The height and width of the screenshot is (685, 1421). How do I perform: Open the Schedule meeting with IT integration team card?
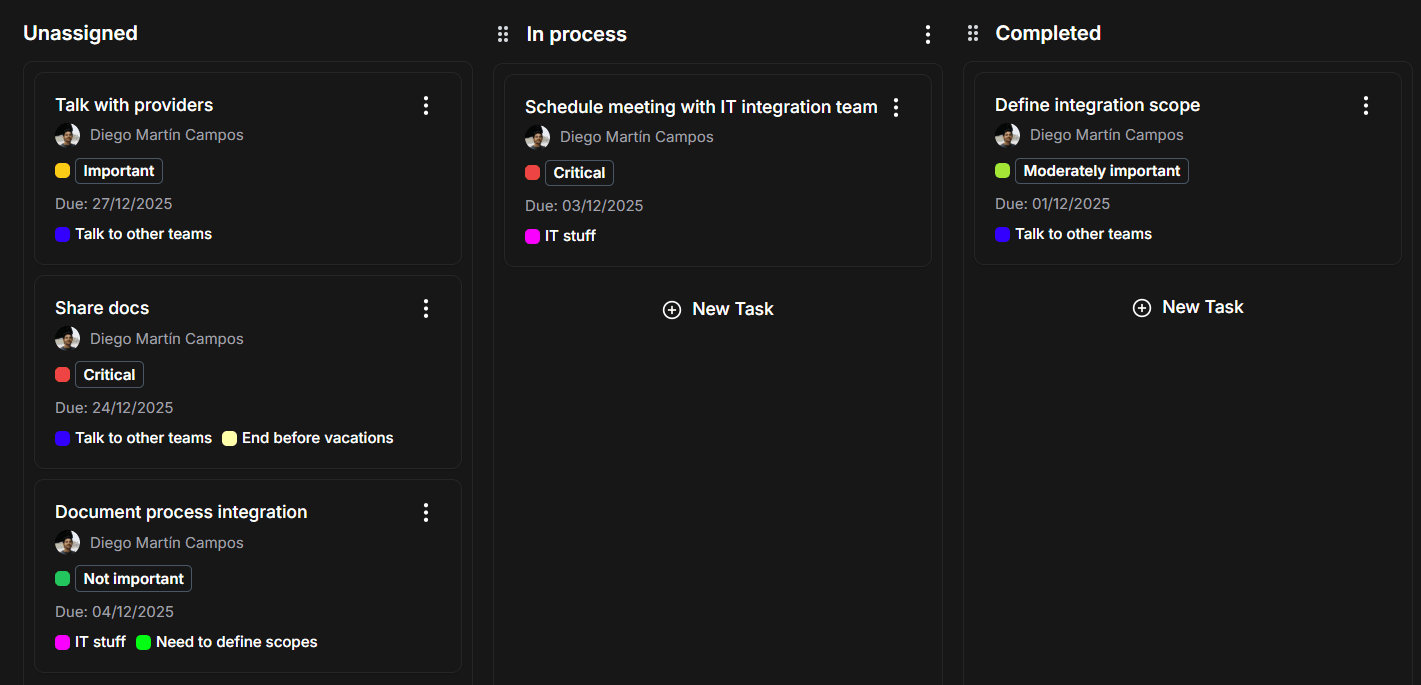(x=700, y=107)
